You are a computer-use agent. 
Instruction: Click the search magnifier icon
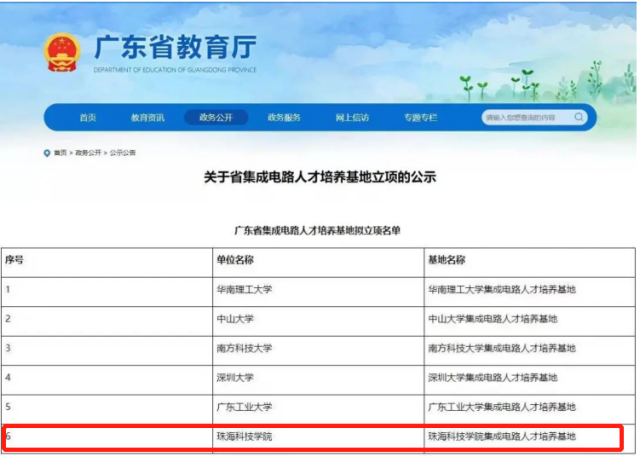point(579,117)
